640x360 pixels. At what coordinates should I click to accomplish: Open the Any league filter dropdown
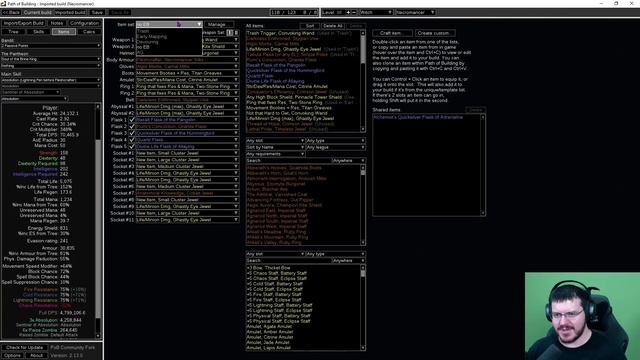336,147
